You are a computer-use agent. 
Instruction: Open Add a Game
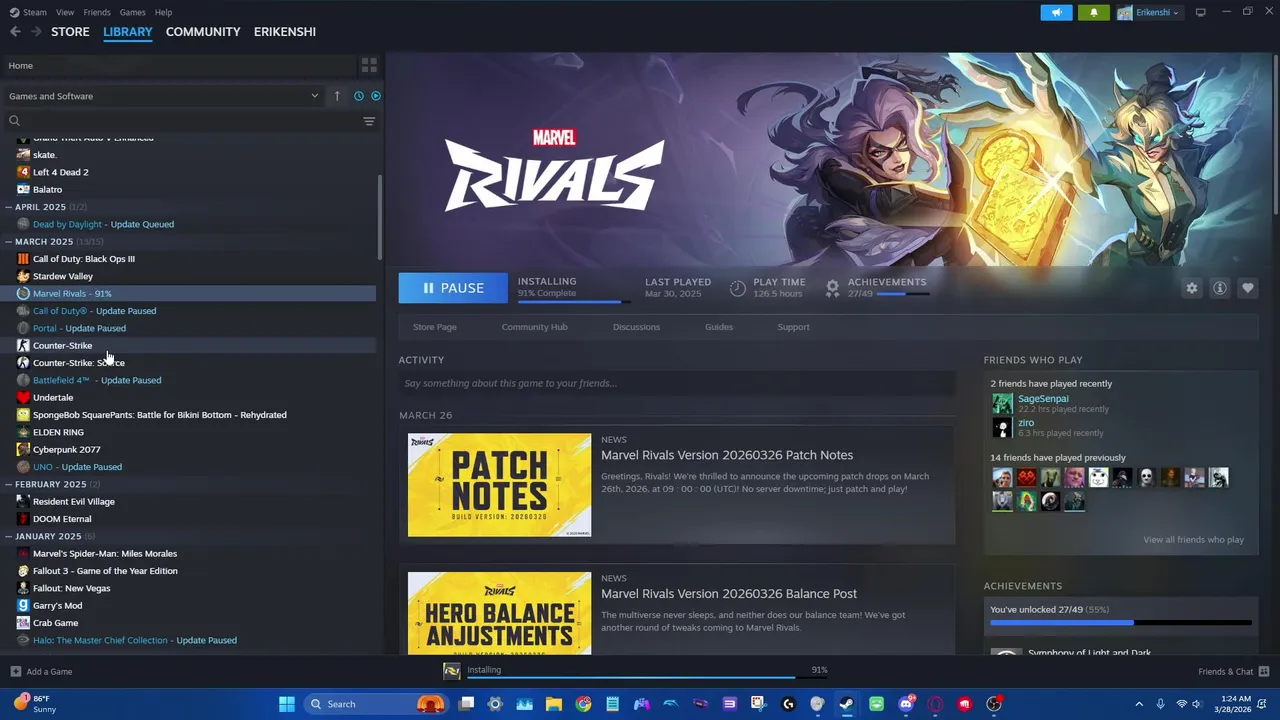point(41,672)
